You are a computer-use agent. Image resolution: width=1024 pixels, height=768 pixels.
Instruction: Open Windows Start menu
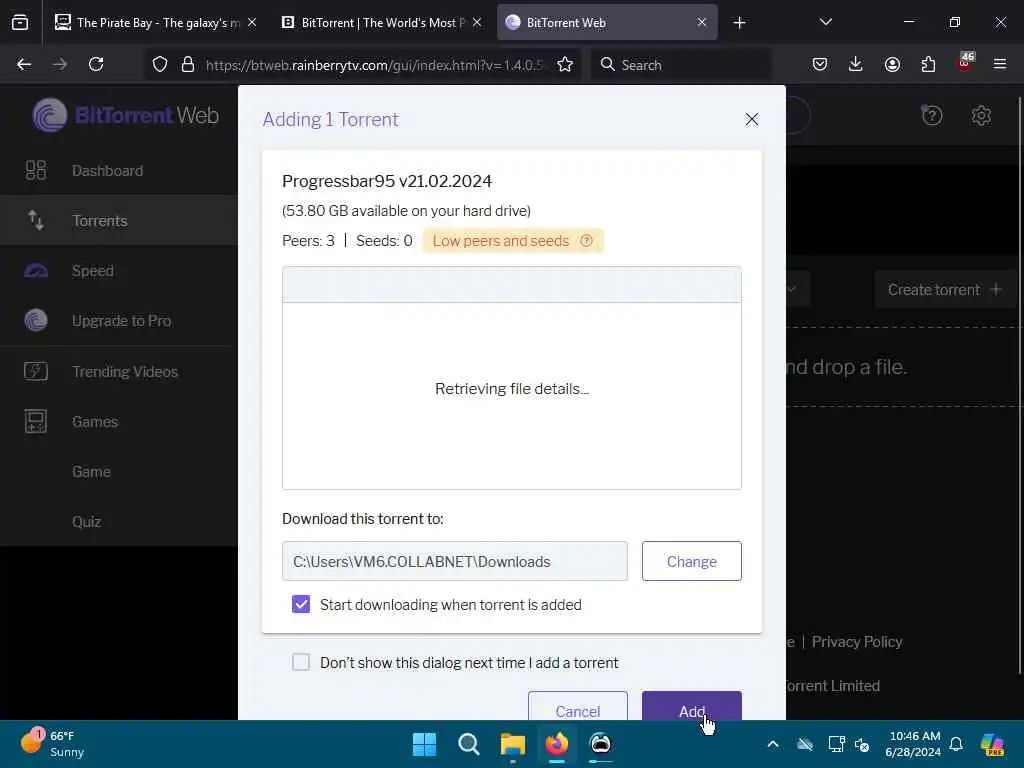pos(424,744)
